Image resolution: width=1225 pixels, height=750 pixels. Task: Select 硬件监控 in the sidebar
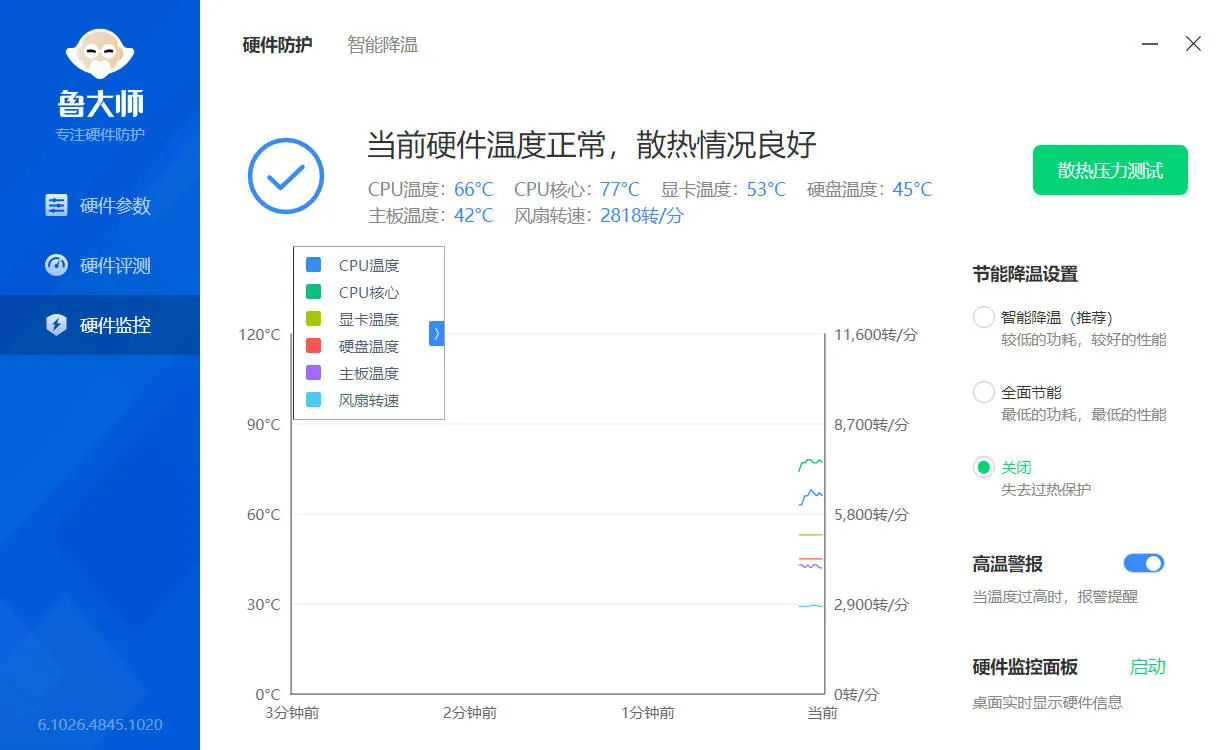click(100, 325)
